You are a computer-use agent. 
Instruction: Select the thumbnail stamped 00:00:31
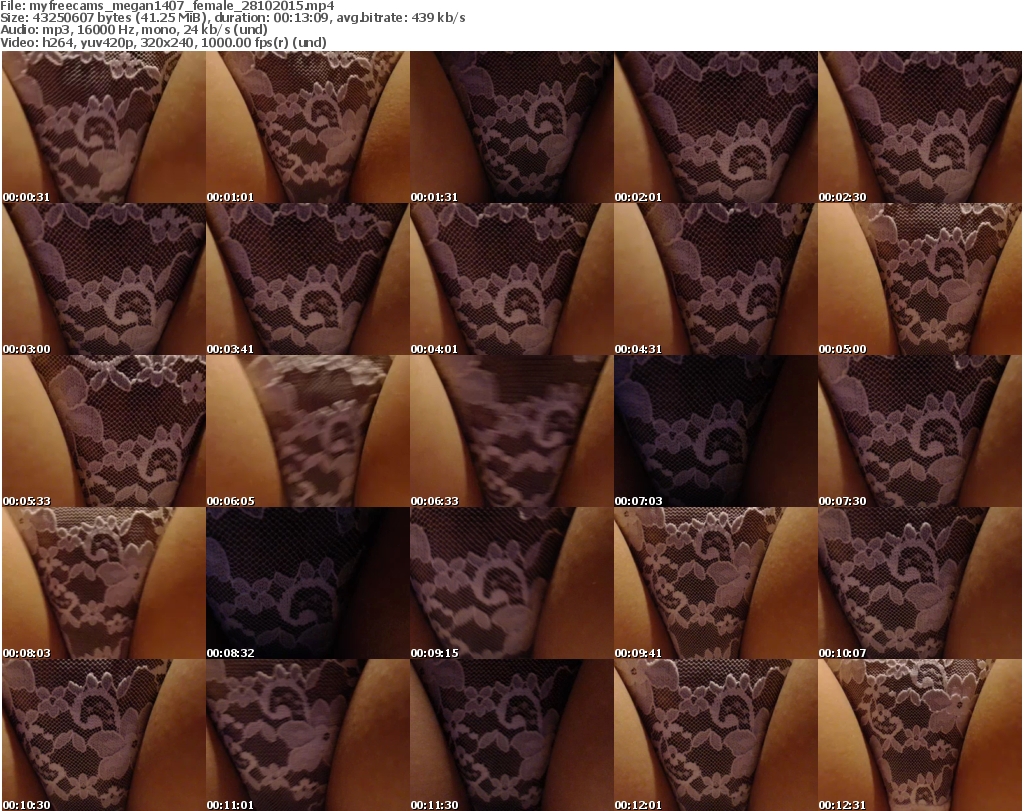[x=104, y=127]
